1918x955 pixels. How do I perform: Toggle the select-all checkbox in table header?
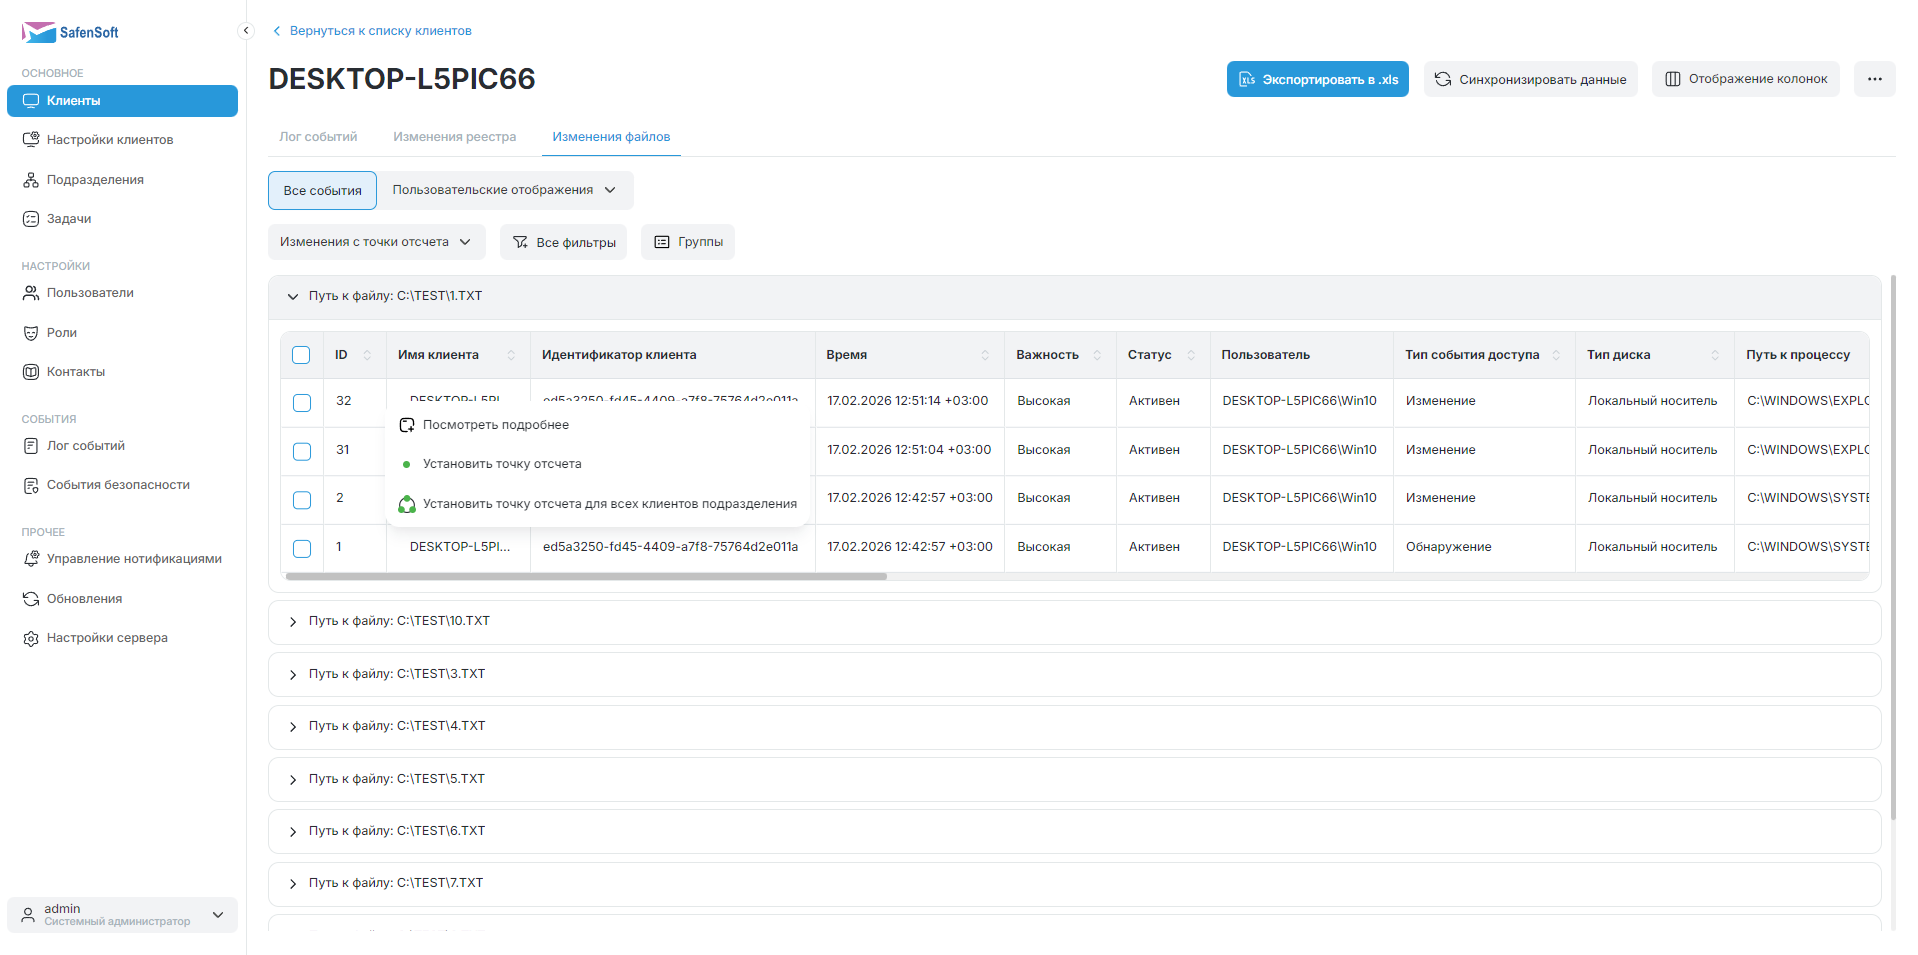301,355
